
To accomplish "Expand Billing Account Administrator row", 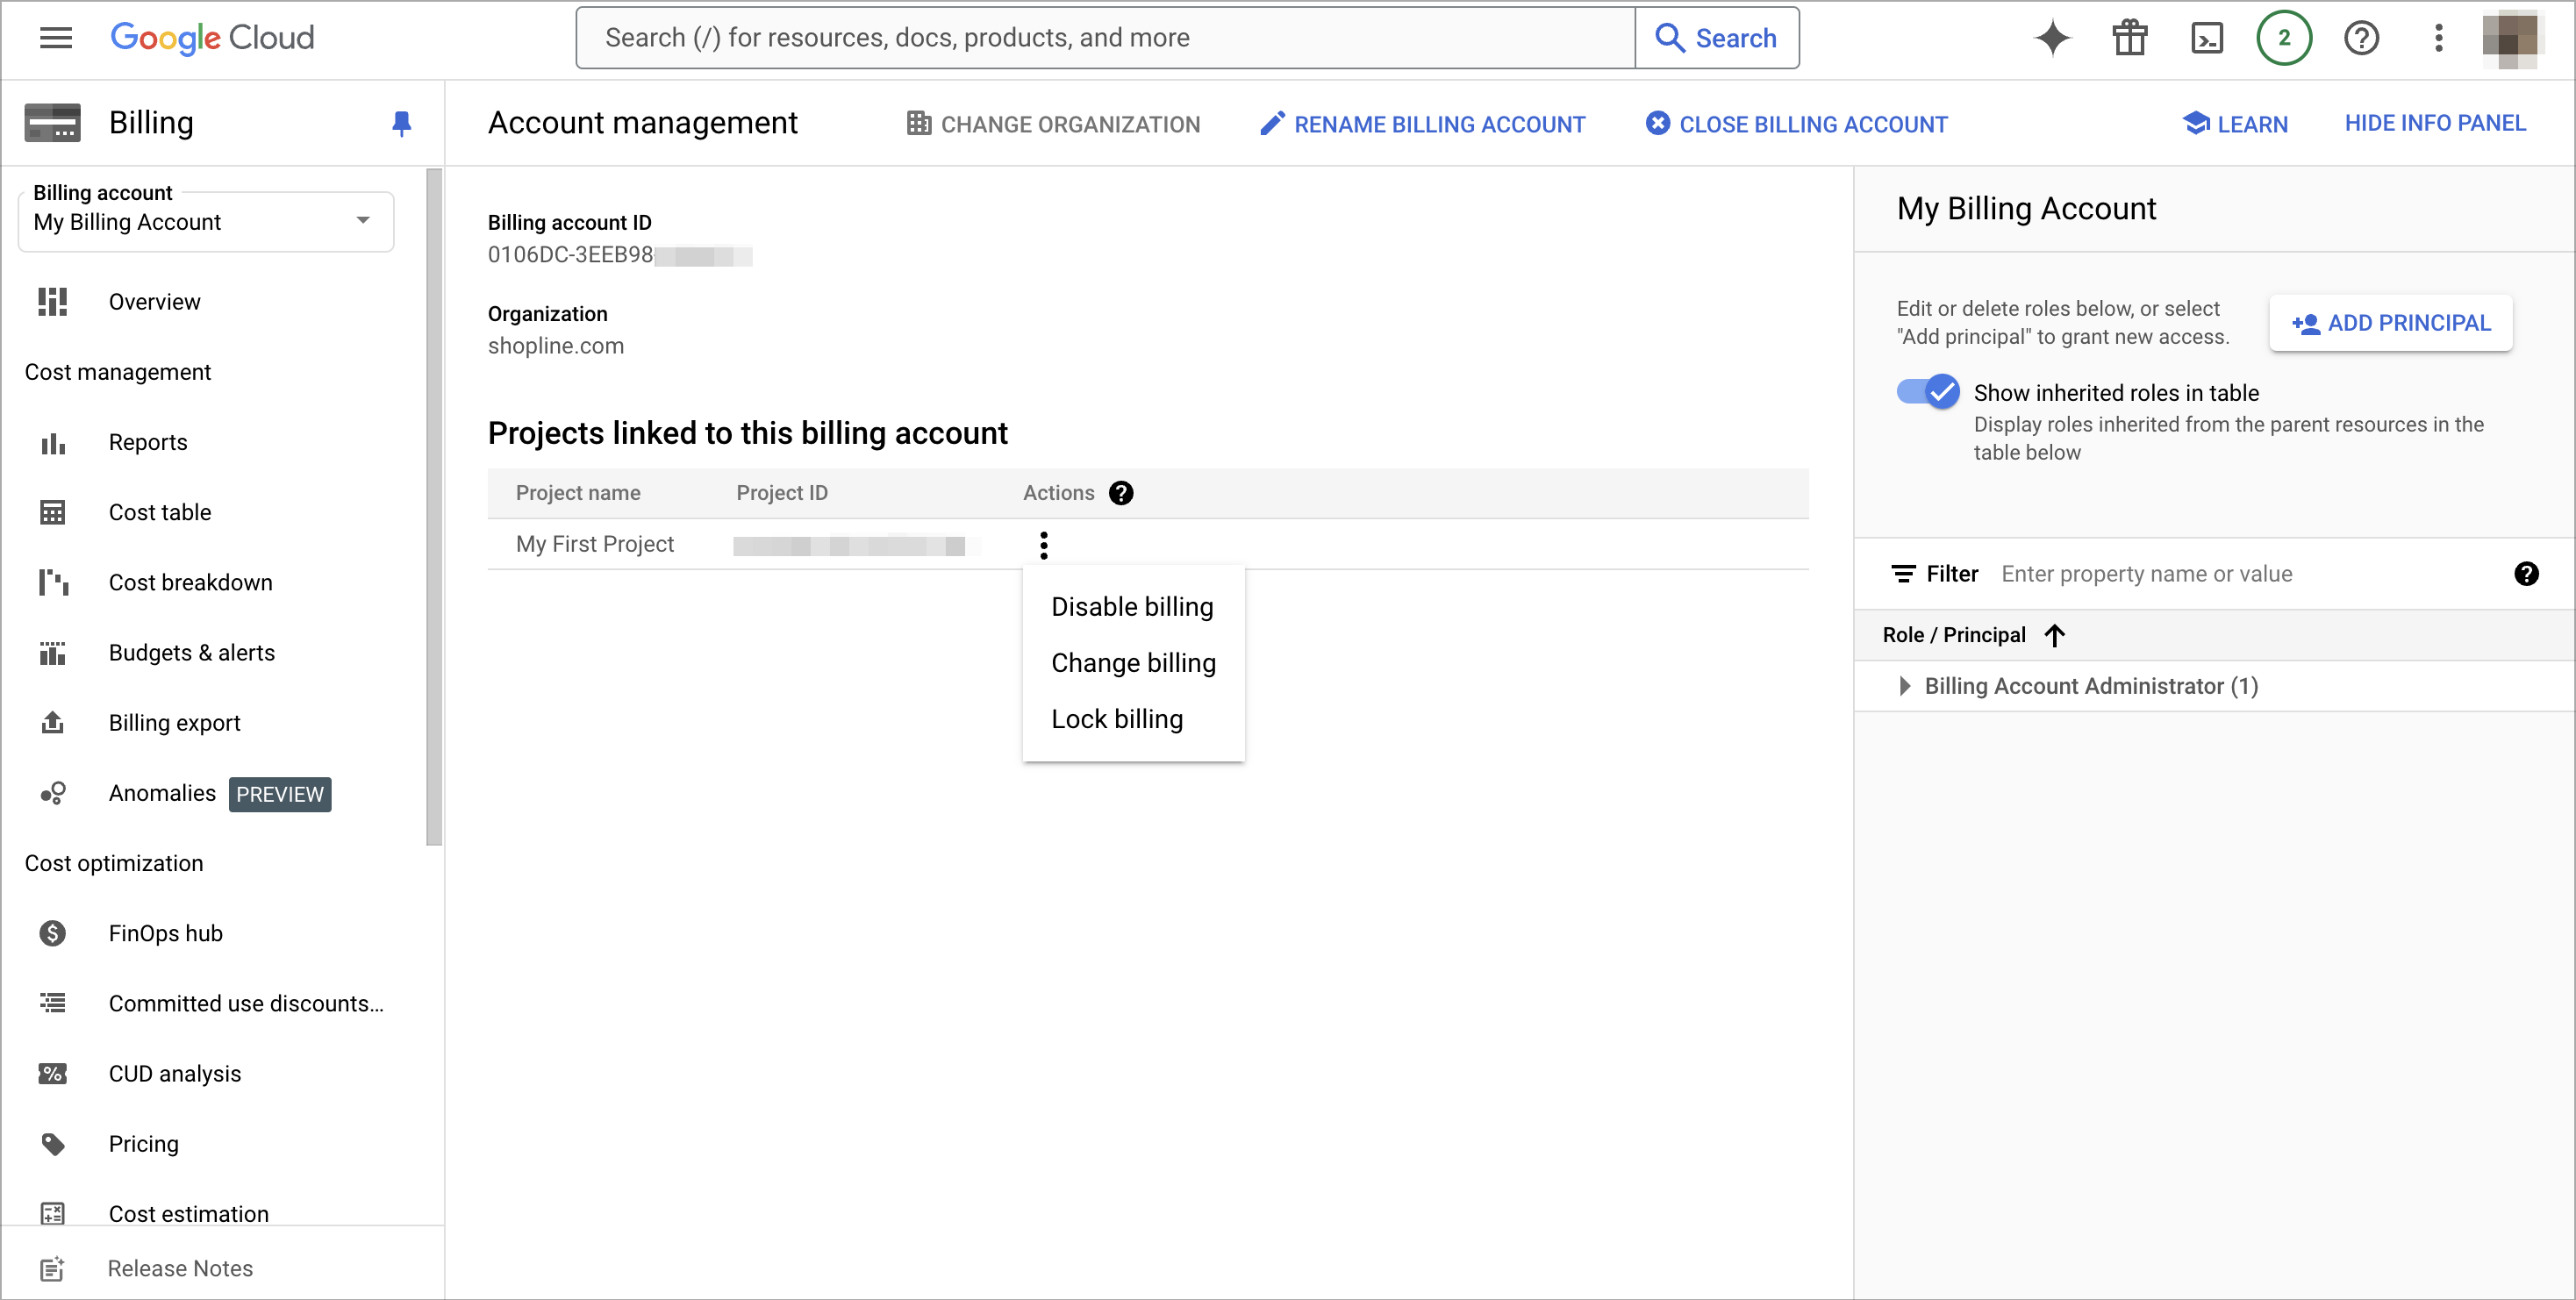I will click(x=1904, y=686).
